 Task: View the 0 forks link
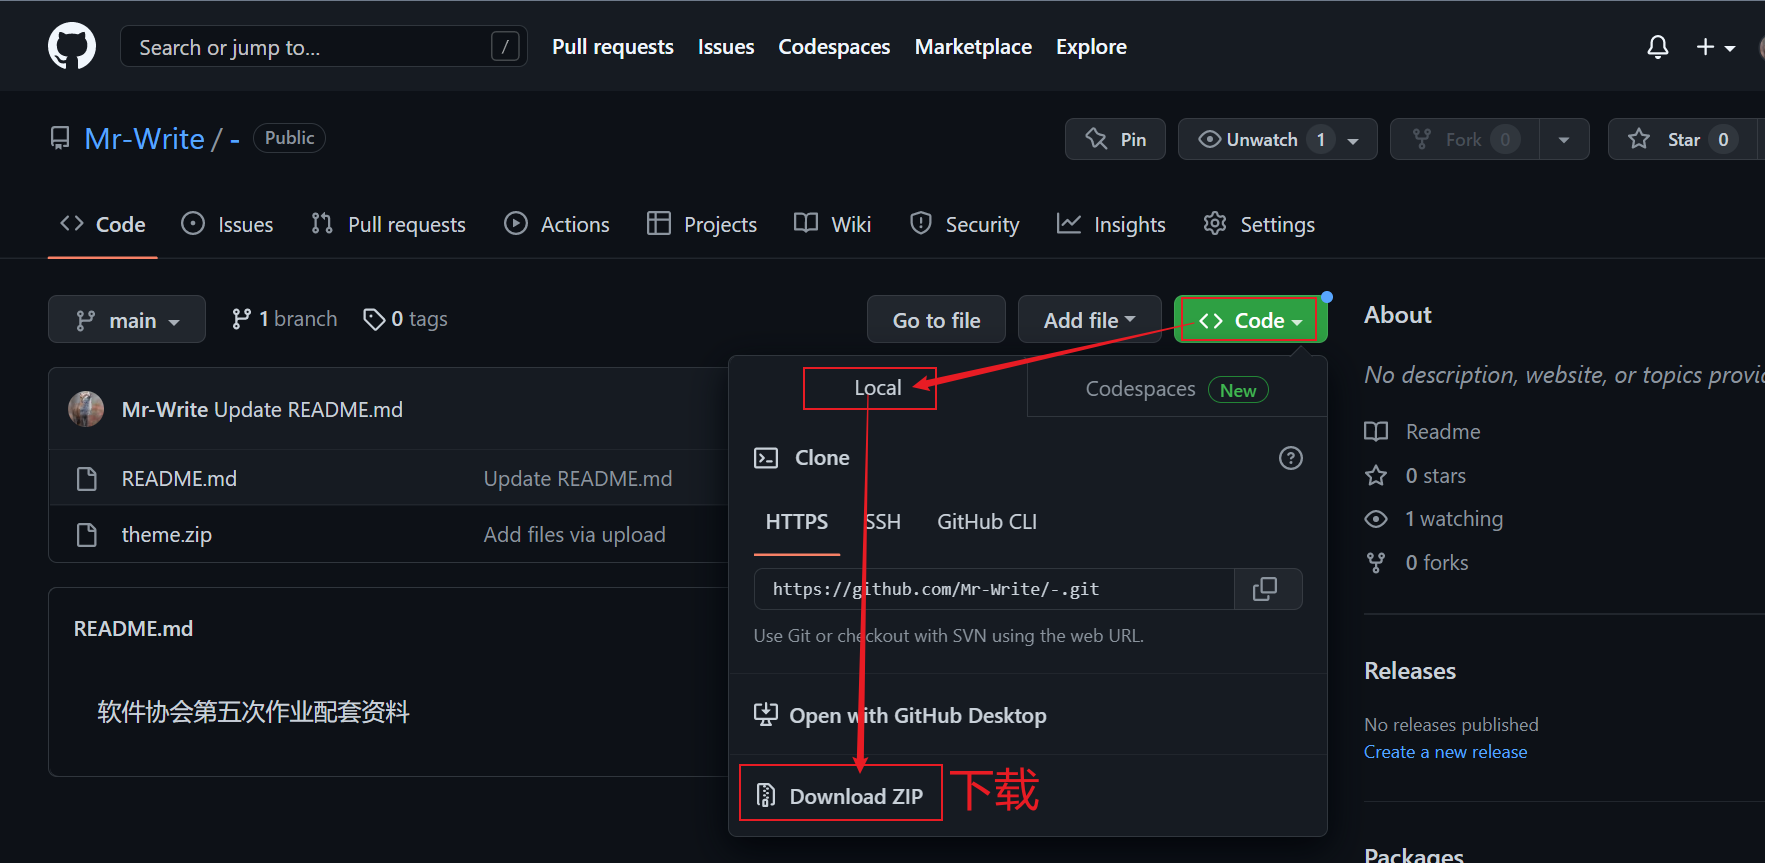(1417, 563)
